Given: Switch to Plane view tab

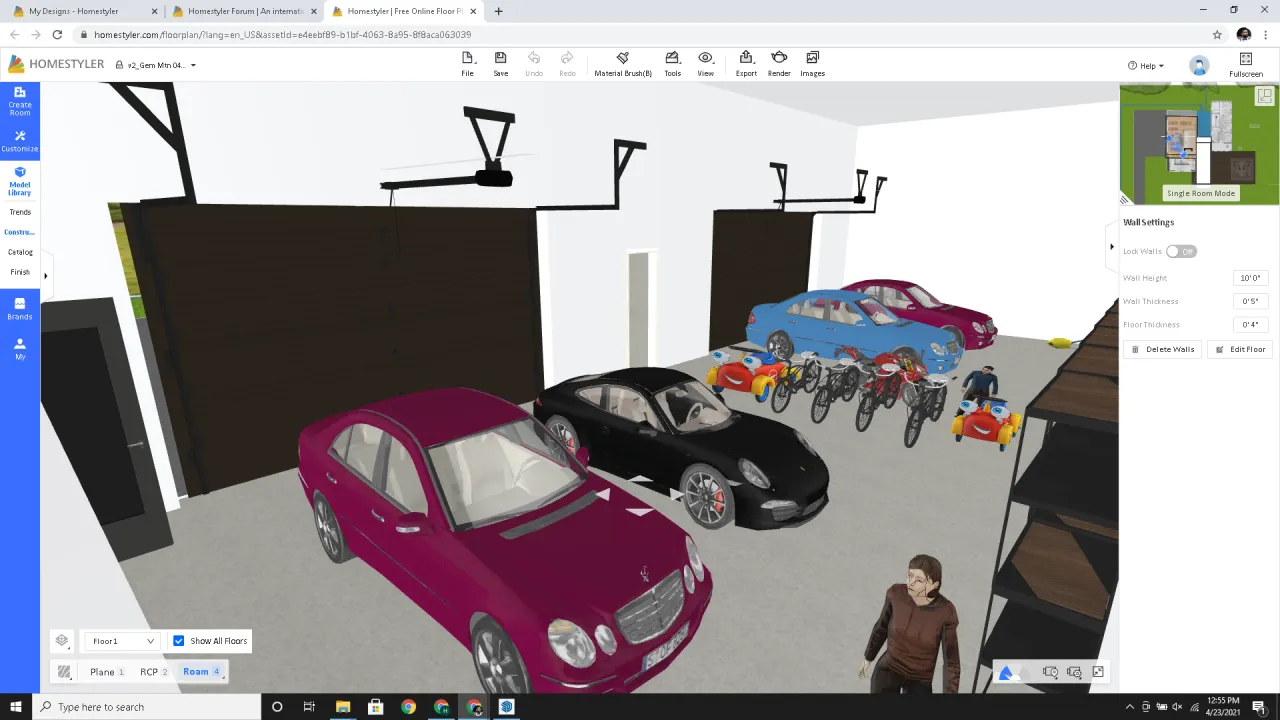Looking at the screenshot, I should 103,672.
